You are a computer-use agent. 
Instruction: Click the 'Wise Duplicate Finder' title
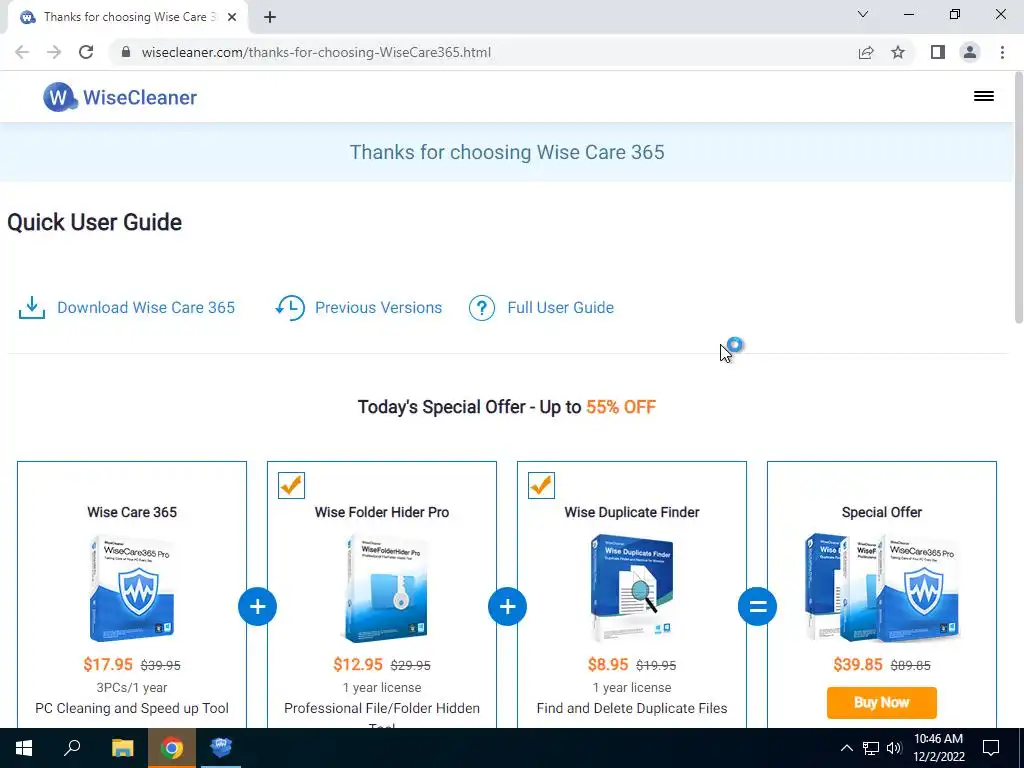point(632,512)
